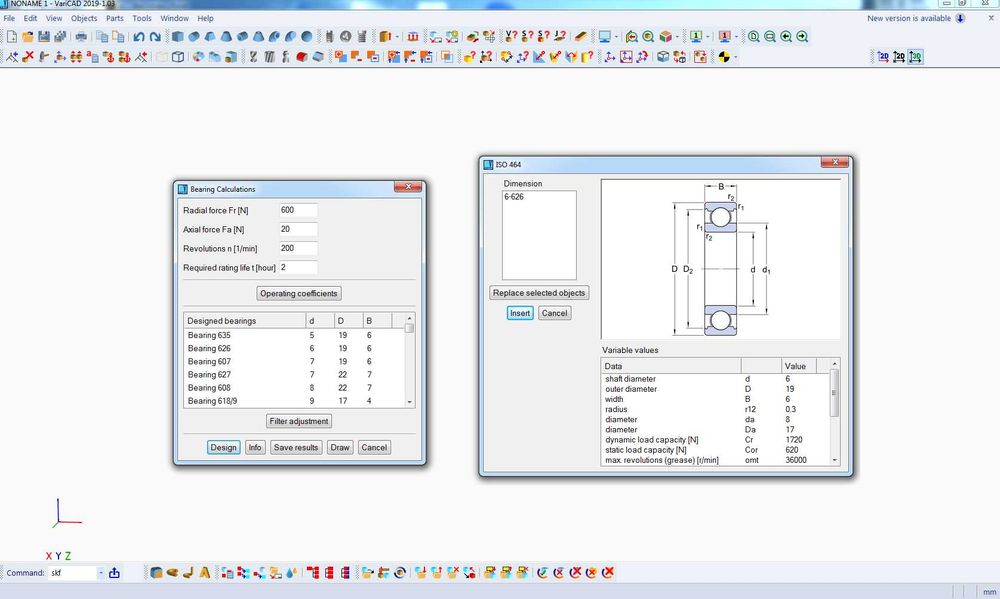Click the water drop icon in the bottom toolbar
The width and height of the screenshot is (1000, 599).
[291, 573]
